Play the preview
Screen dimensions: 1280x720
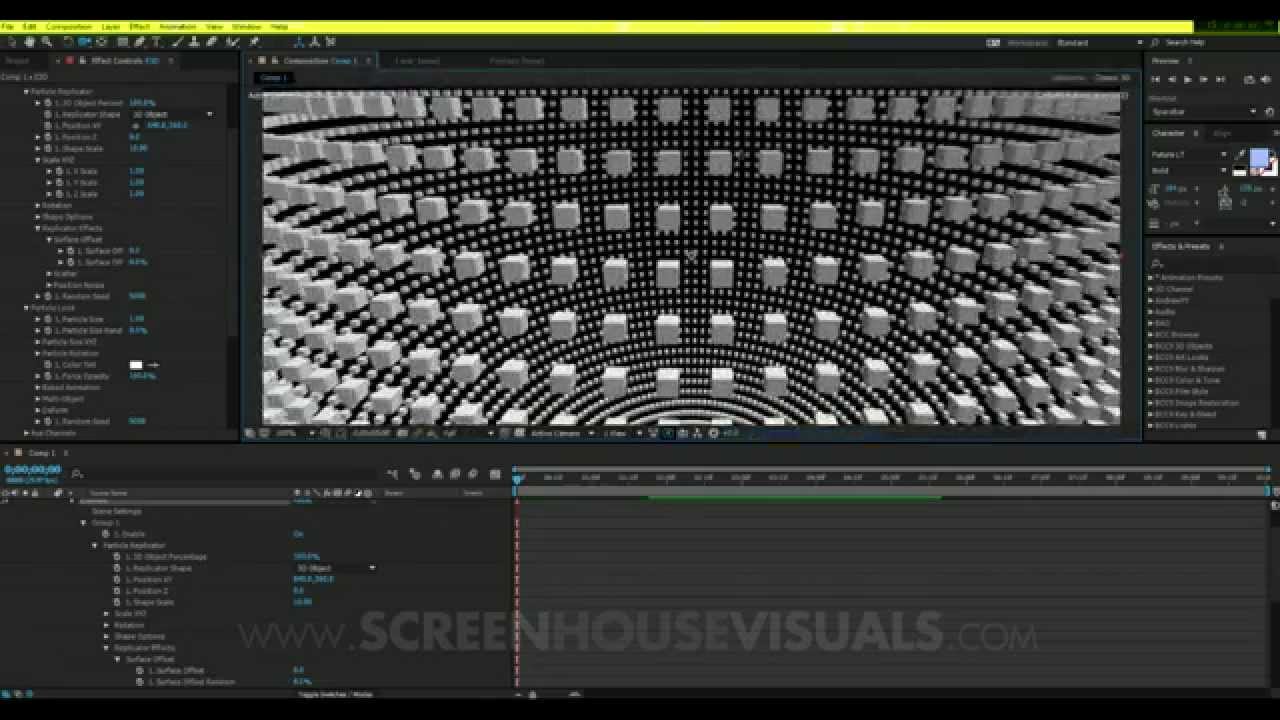[x=1188, y=79]
